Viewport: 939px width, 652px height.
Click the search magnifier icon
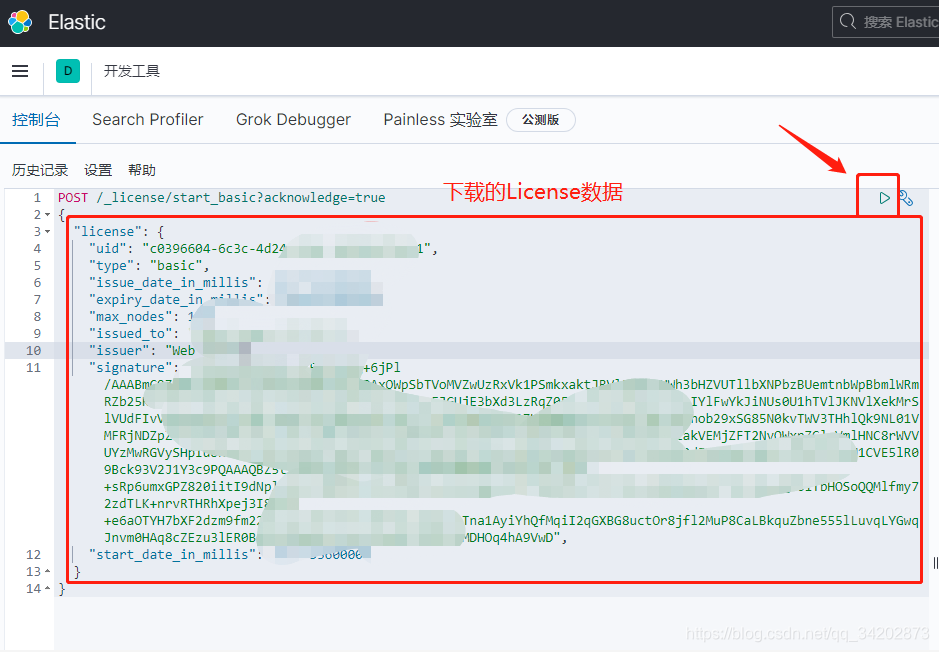coord(847,22)
